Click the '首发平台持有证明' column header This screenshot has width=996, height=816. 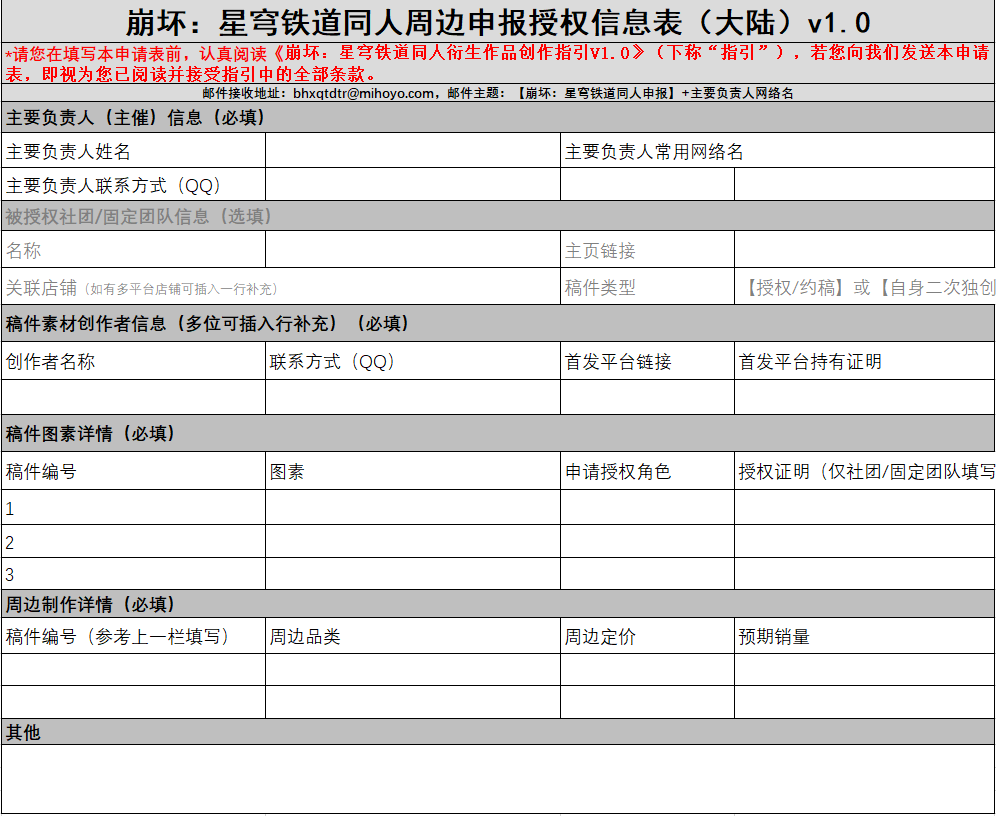coord(865,361)
